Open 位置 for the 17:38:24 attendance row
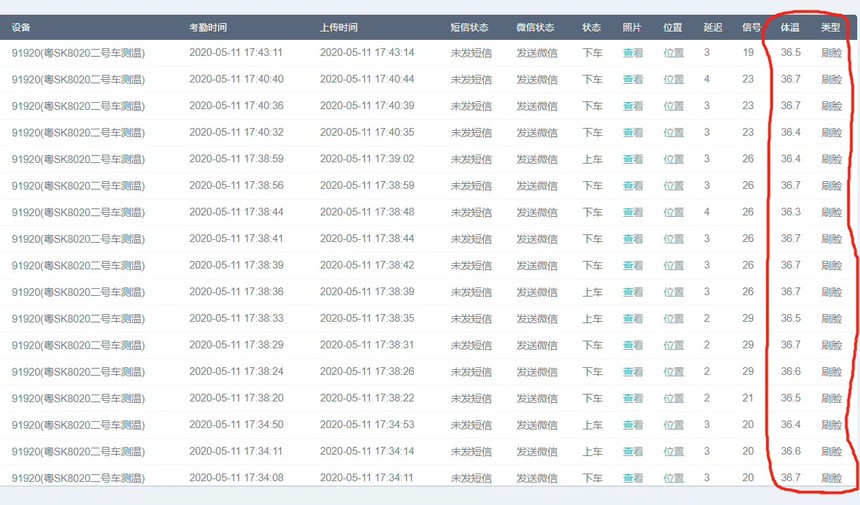The width and height of the screenshot is (860, 505). (x=673, y=372)
